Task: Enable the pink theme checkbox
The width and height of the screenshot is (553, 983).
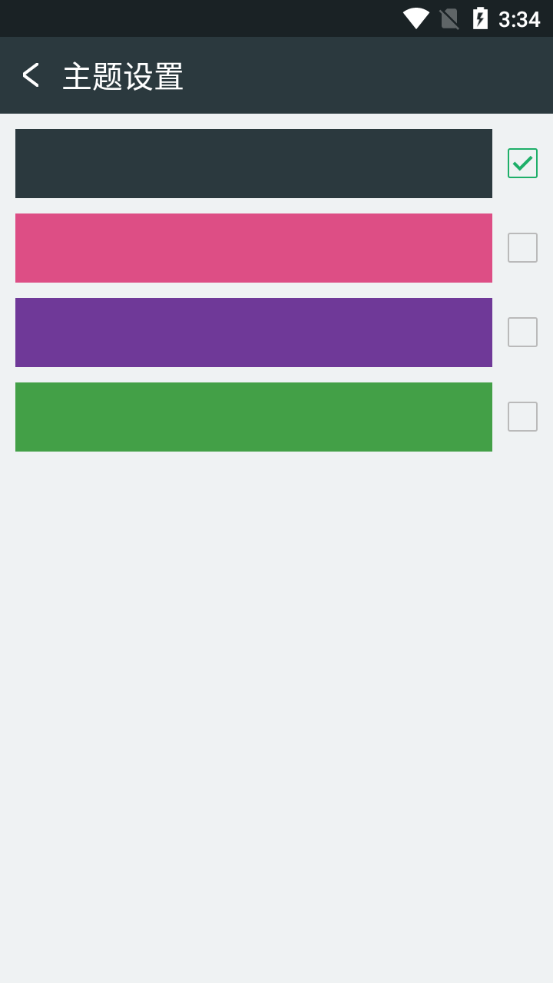Action: 522,248
